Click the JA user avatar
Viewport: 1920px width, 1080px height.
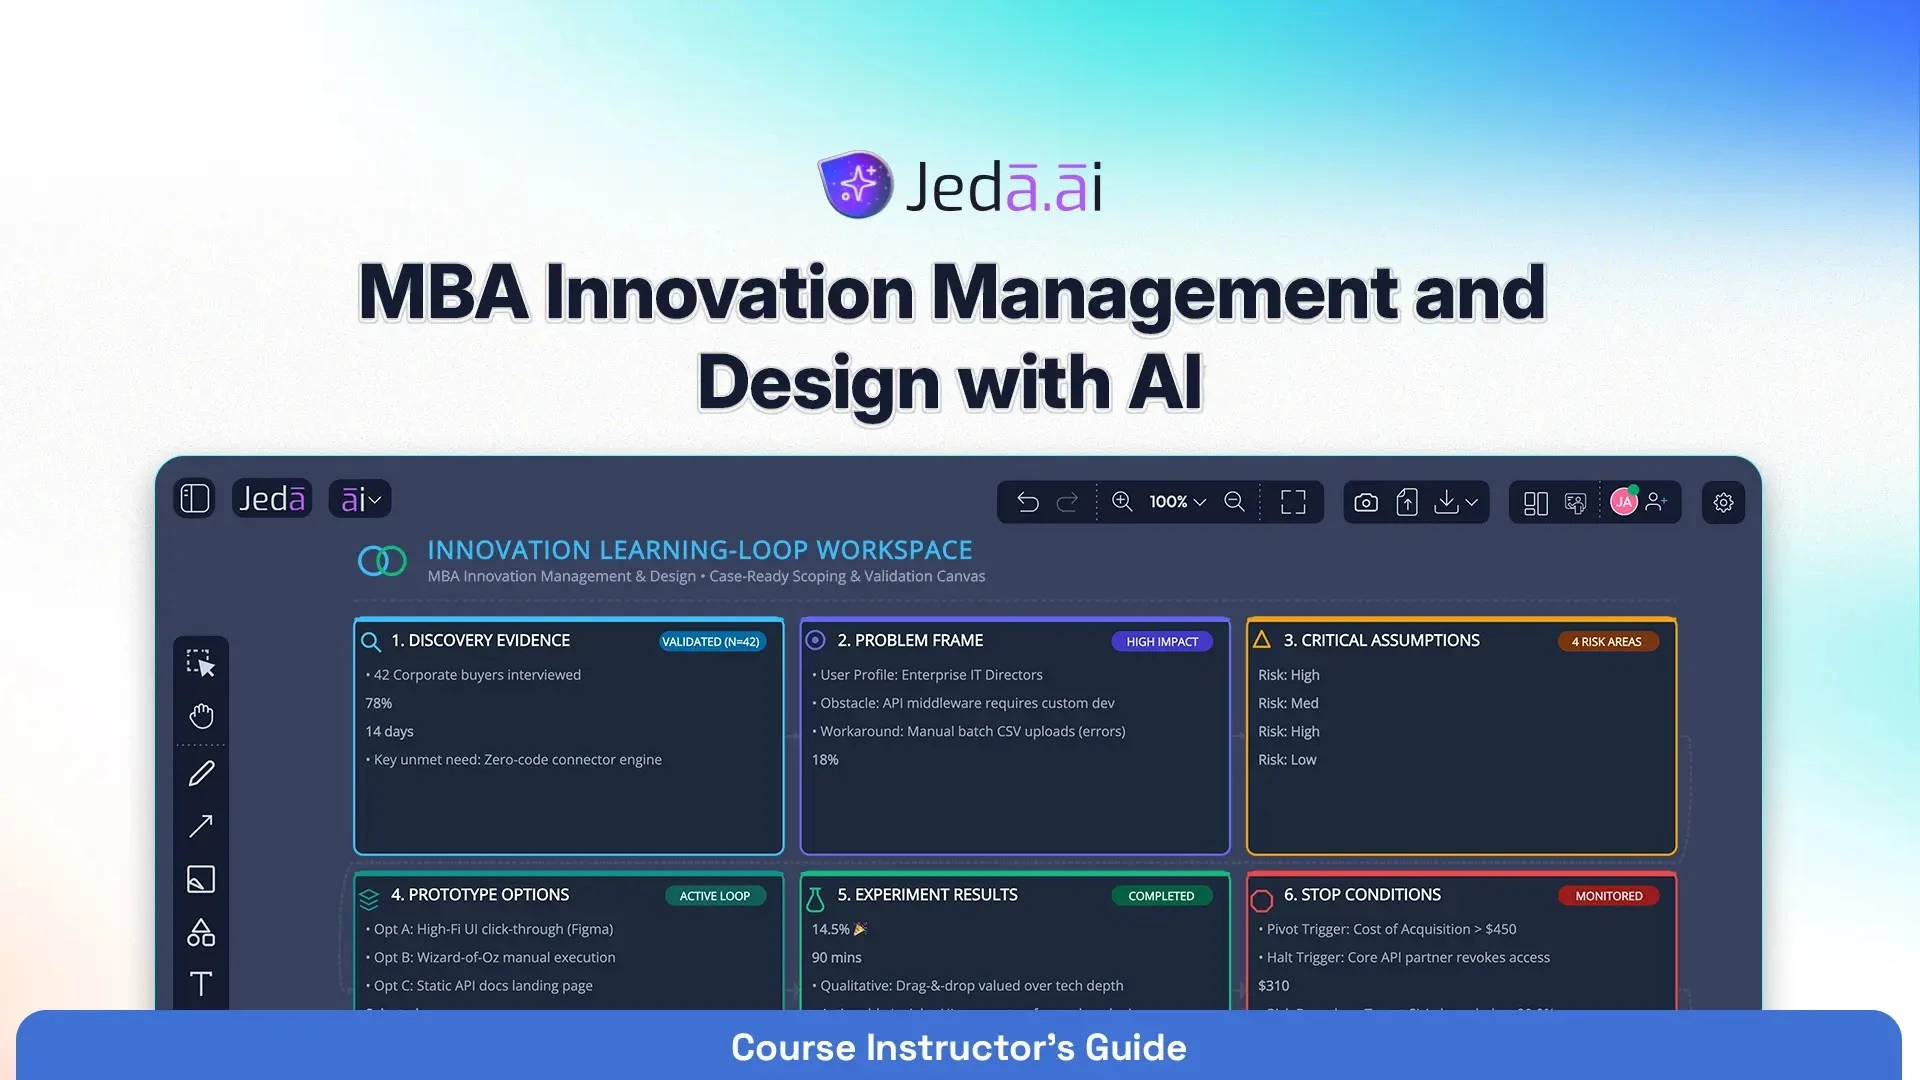(1624, 502)
